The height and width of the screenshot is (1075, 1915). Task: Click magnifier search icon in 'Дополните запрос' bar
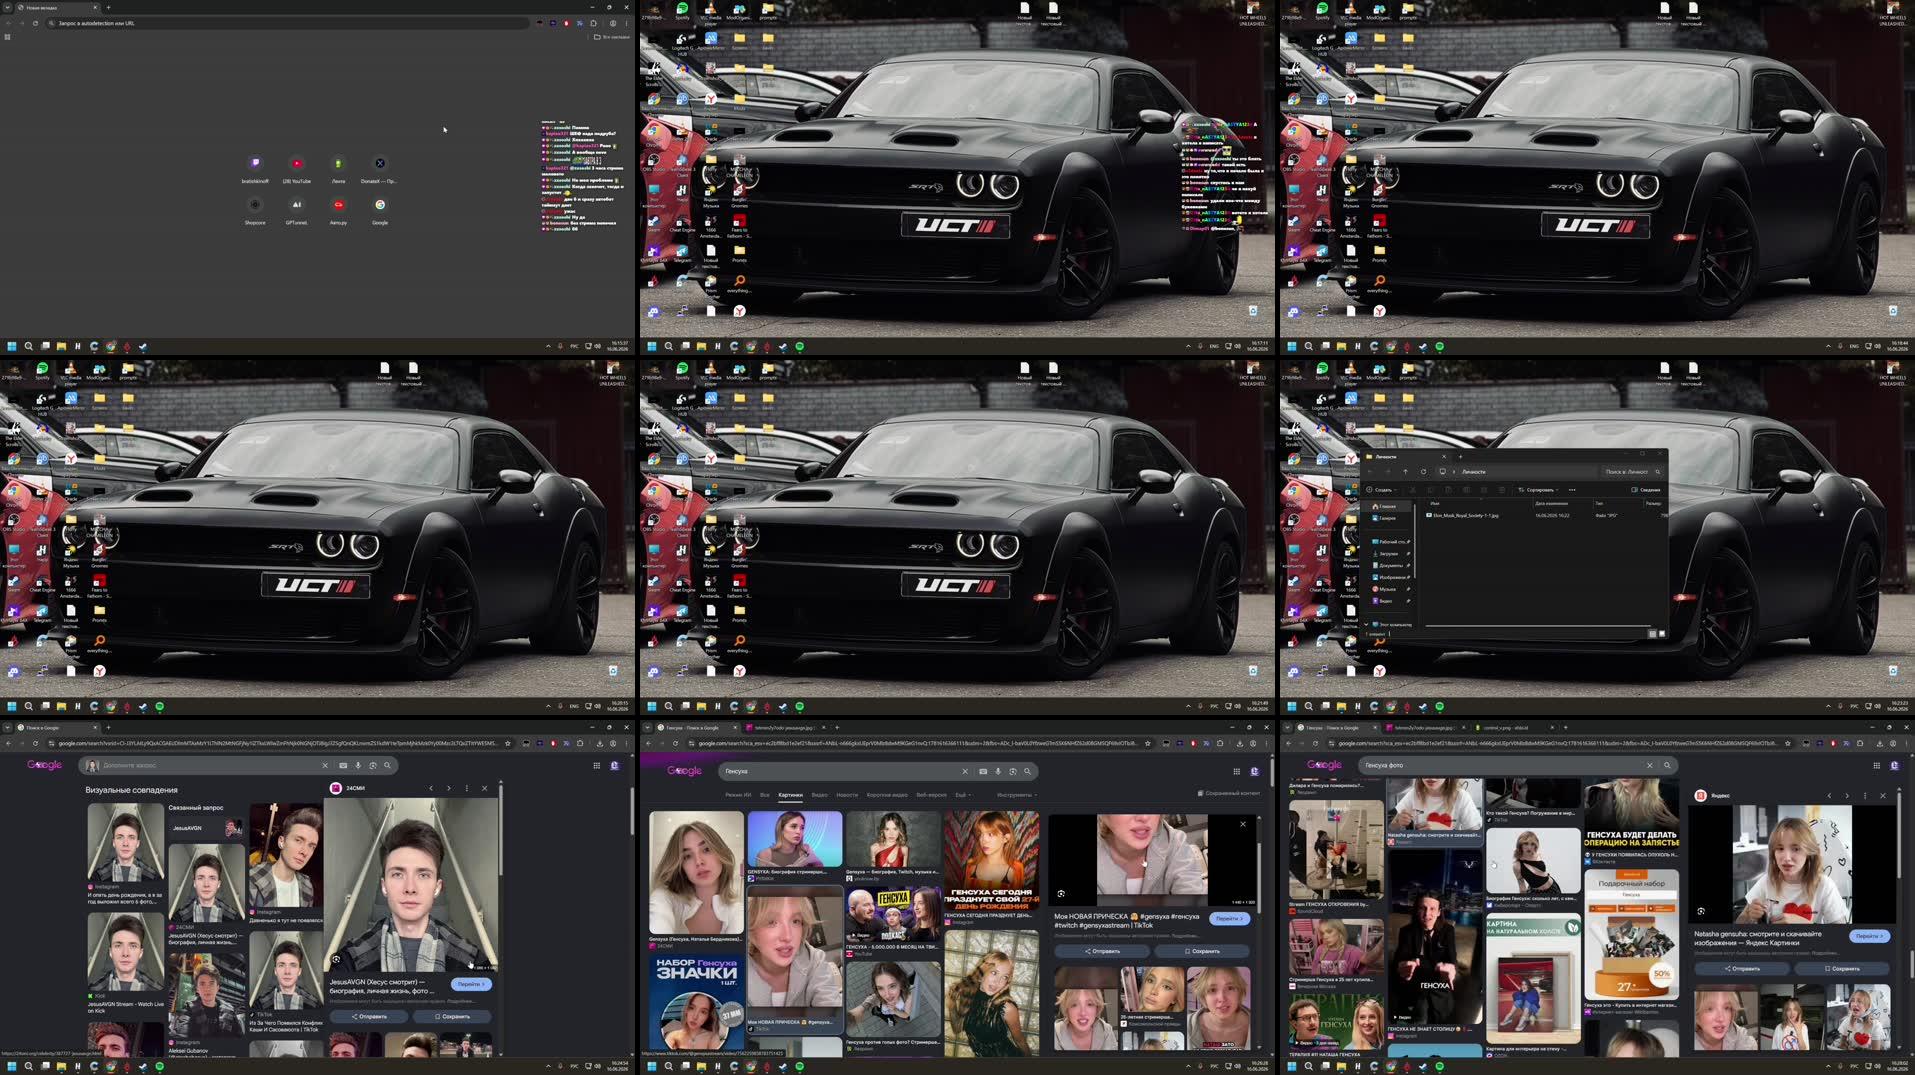[387, 765]
